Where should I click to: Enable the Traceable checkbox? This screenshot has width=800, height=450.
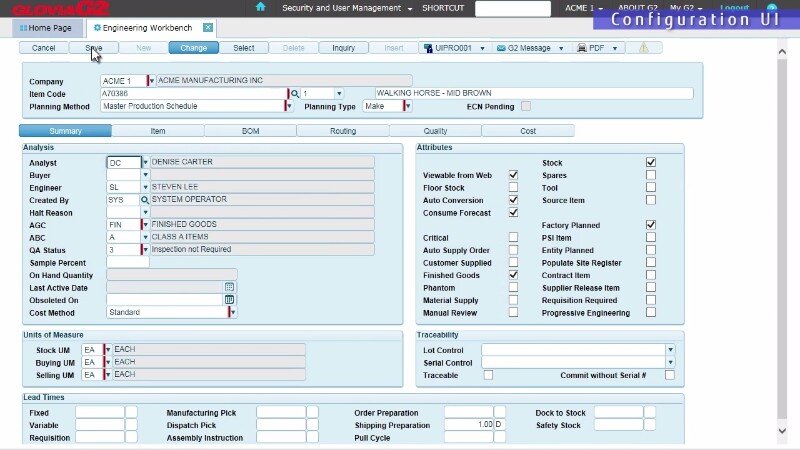[x=488, y=375]
